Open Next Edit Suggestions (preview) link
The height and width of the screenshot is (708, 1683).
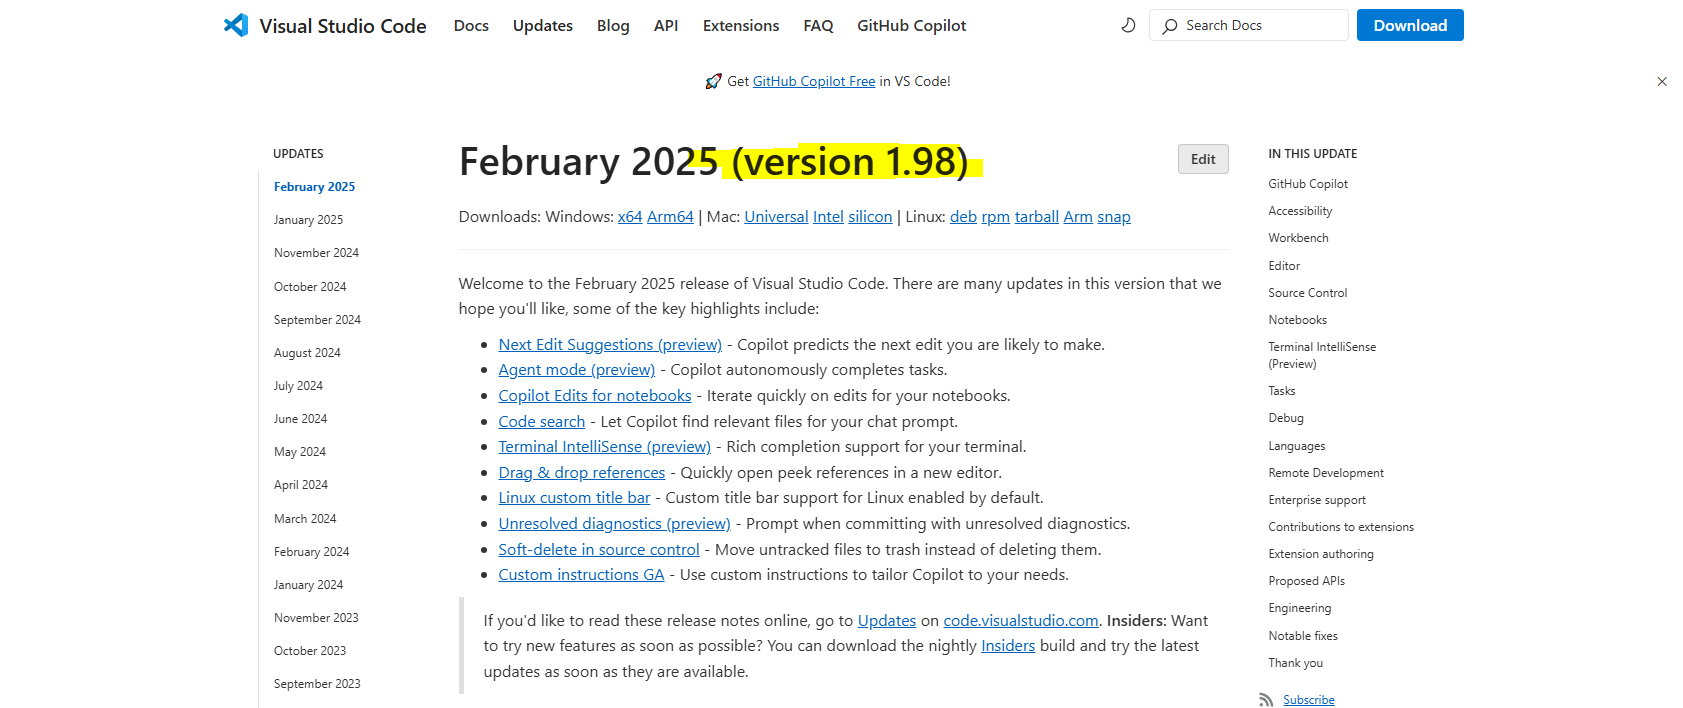coord(610,345)
